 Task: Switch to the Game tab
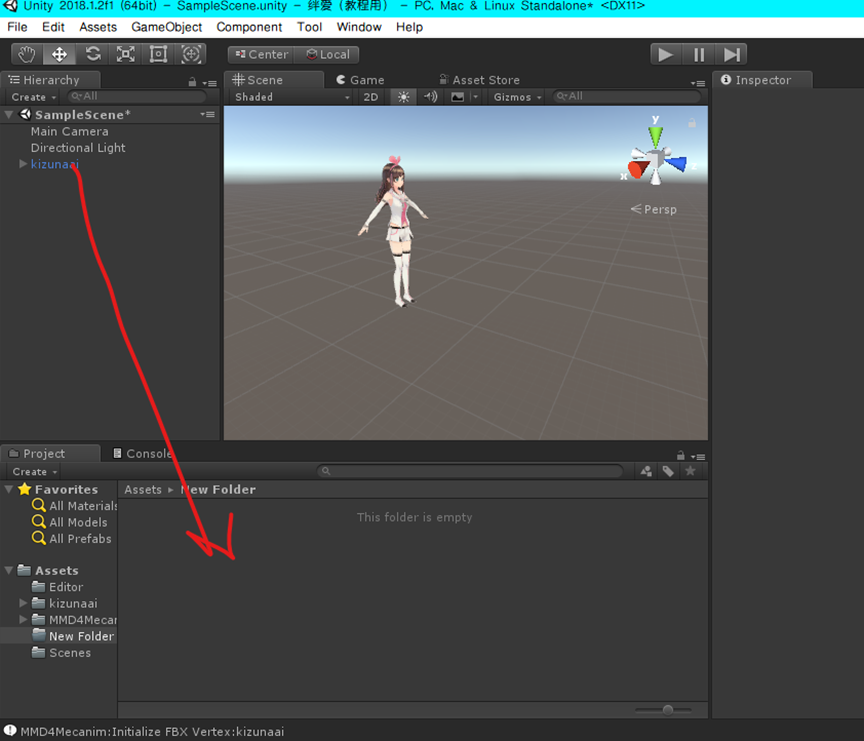click(360, 80)
